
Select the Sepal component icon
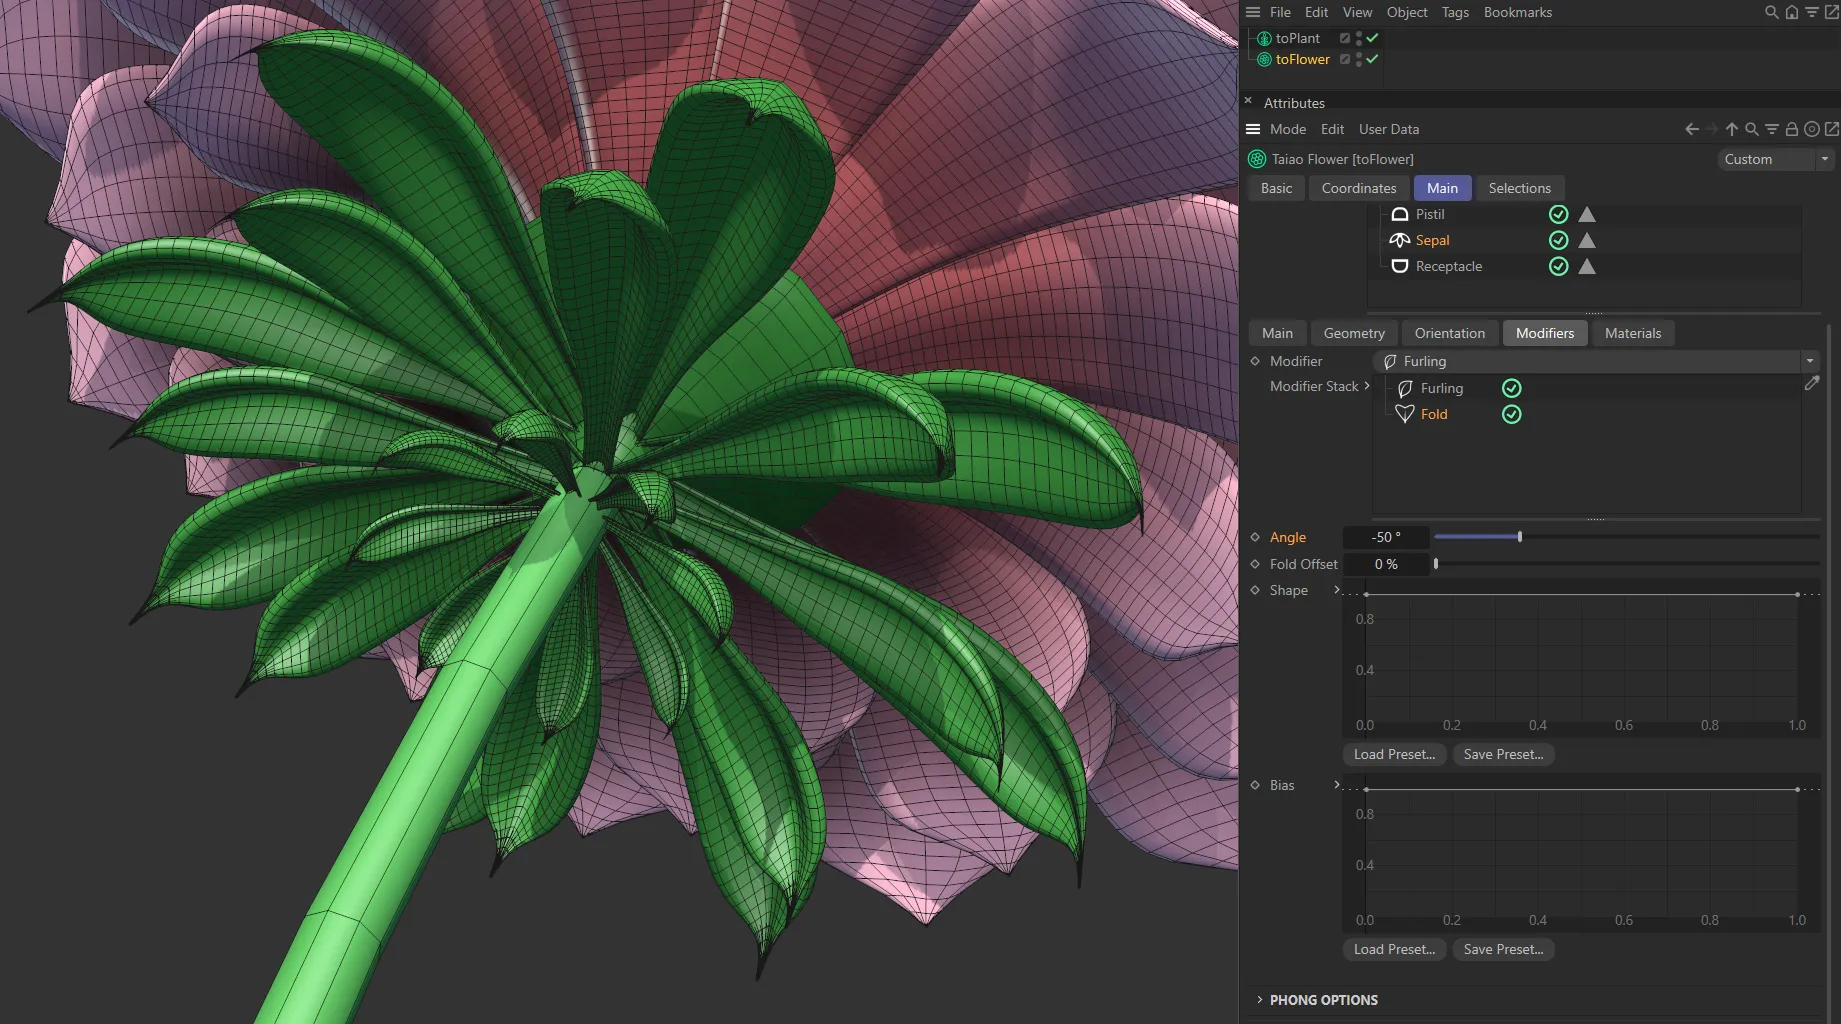pos(1399,240)
